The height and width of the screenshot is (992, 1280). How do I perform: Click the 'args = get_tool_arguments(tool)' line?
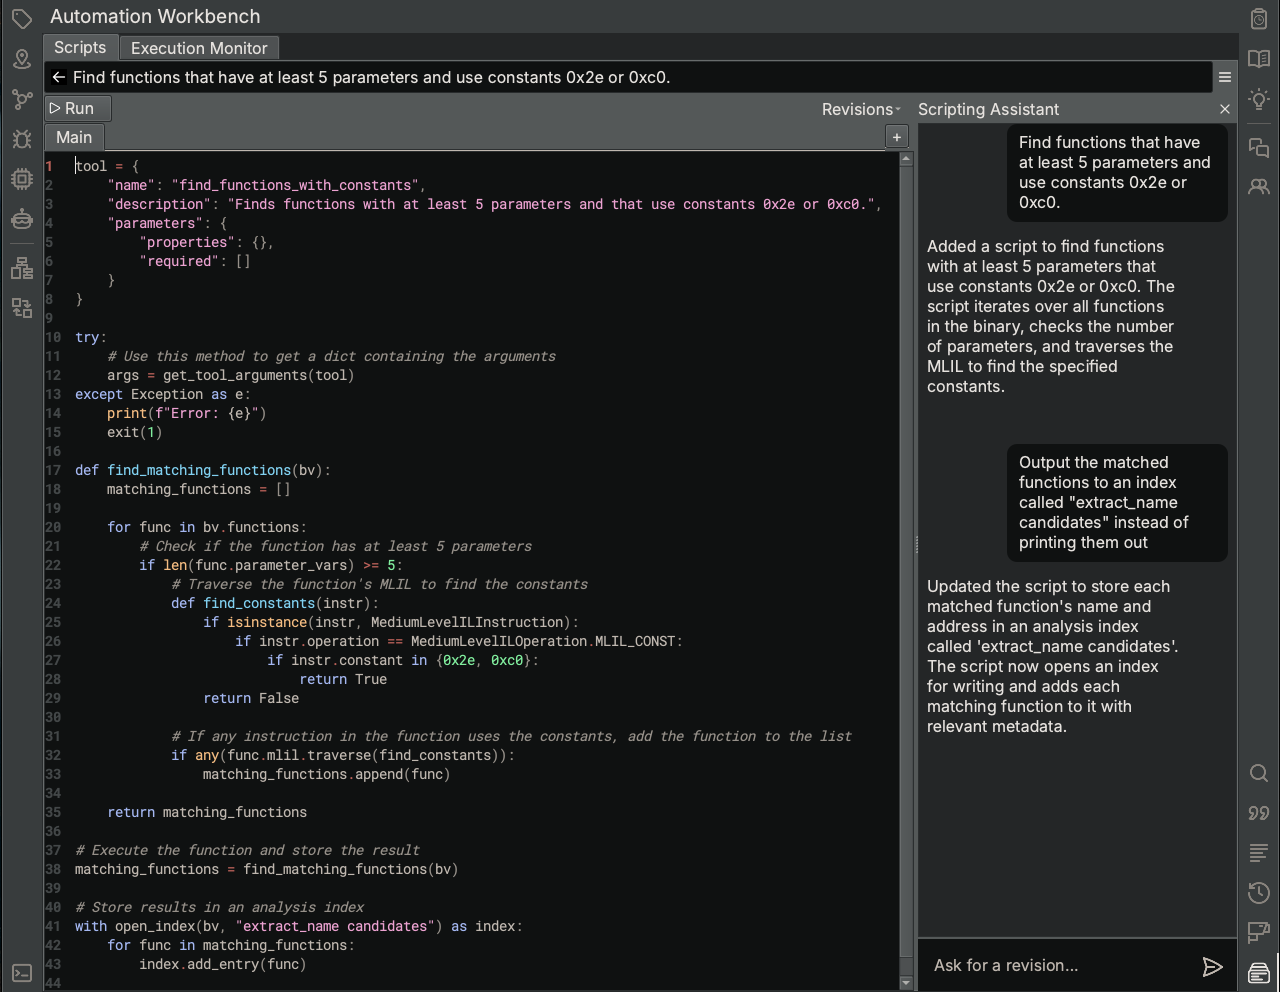click(x=231, y=375)
